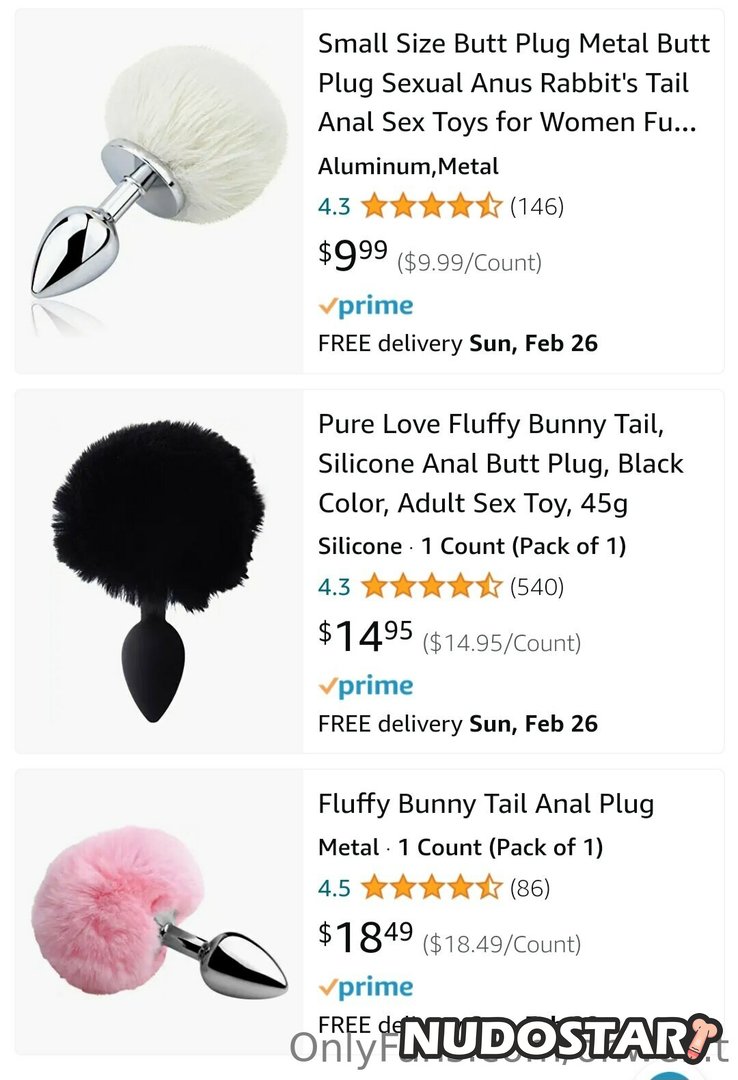
Task: Click the star rating with 540 reviews
Action: point(431,587)
